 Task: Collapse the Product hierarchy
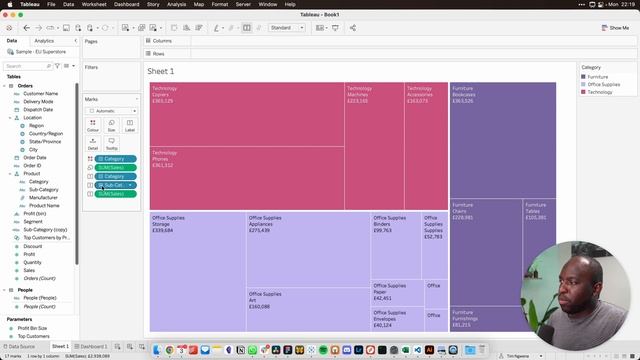click(10, 173)
